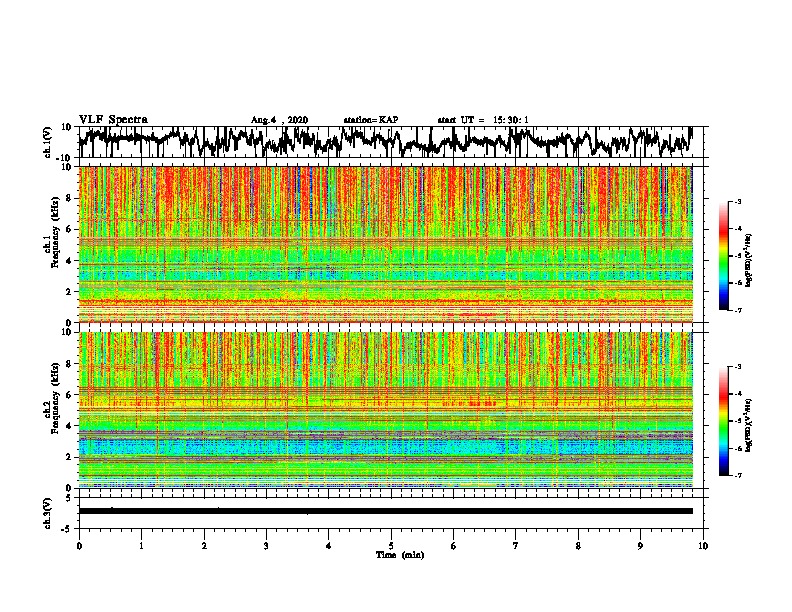Select the "Aug.4 , 2020" date text
Image resolution: width=792 pixels, height=612 pixels.
279,120
